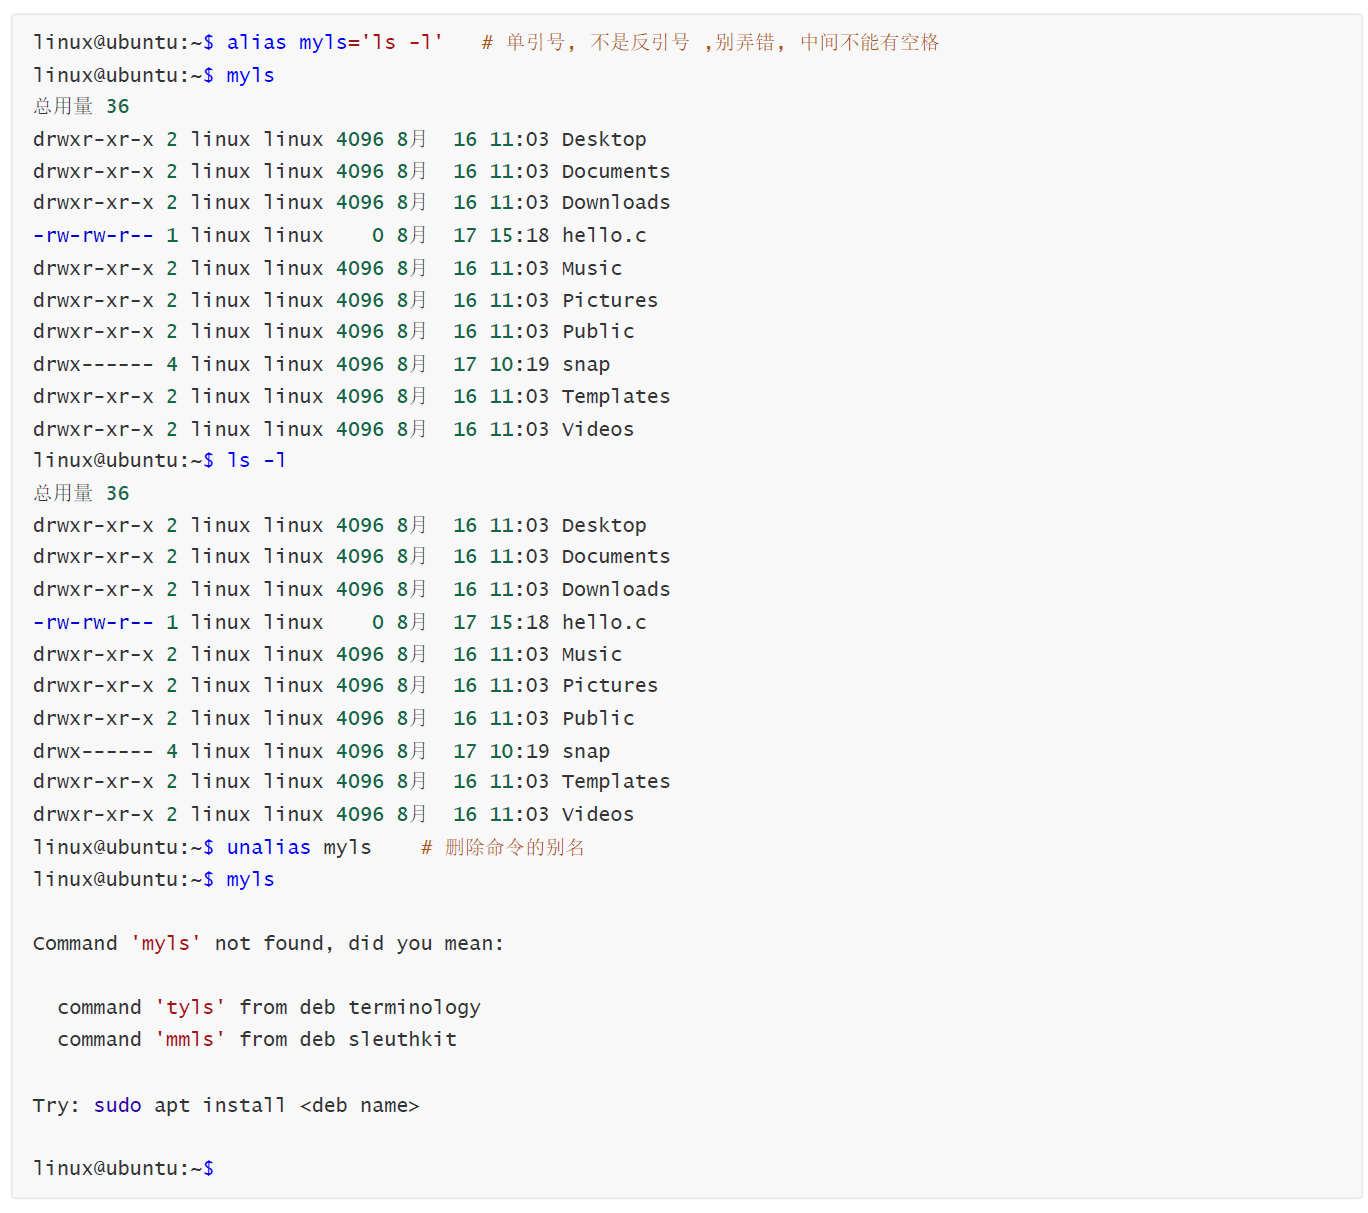
Task: Click 'Videos' in the ls -l output listing
Action: 598,814
